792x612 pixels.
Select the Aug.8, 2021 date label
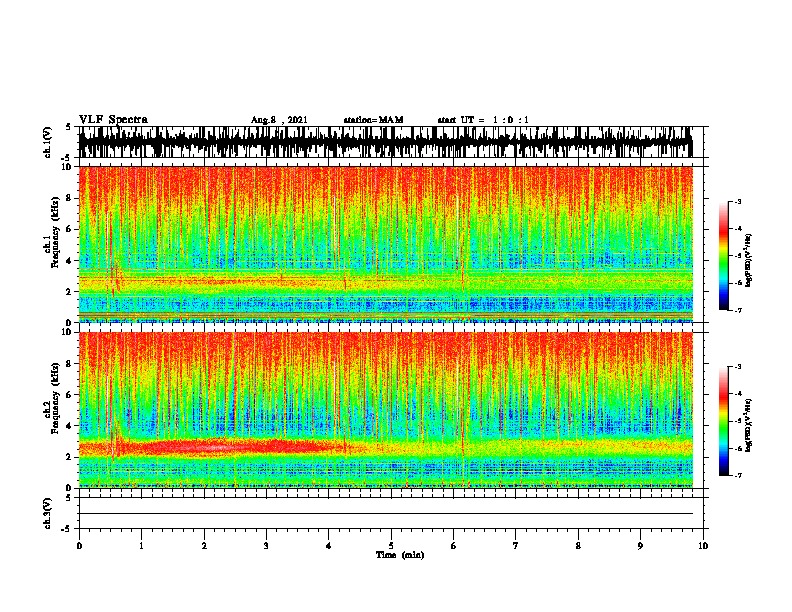click(279, 120)
